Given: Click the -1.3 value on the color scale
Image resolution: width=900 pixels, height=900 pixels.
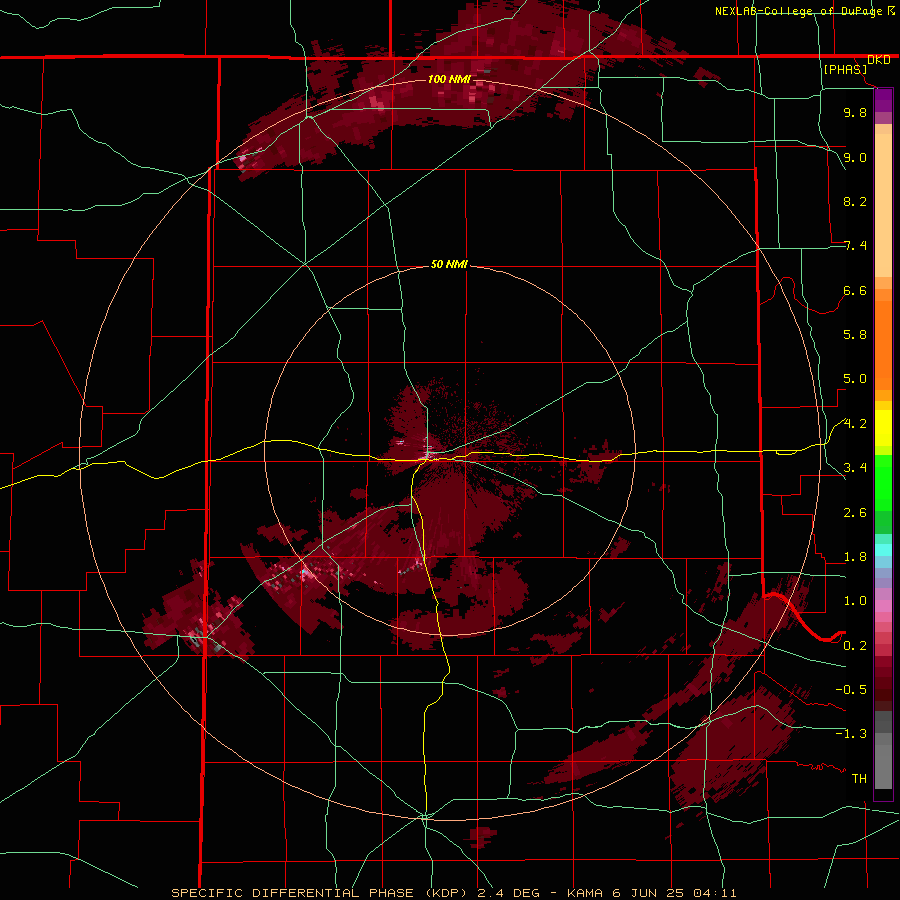Looking at the screenshot, I should pyautogui.click(x=851, y=734).
